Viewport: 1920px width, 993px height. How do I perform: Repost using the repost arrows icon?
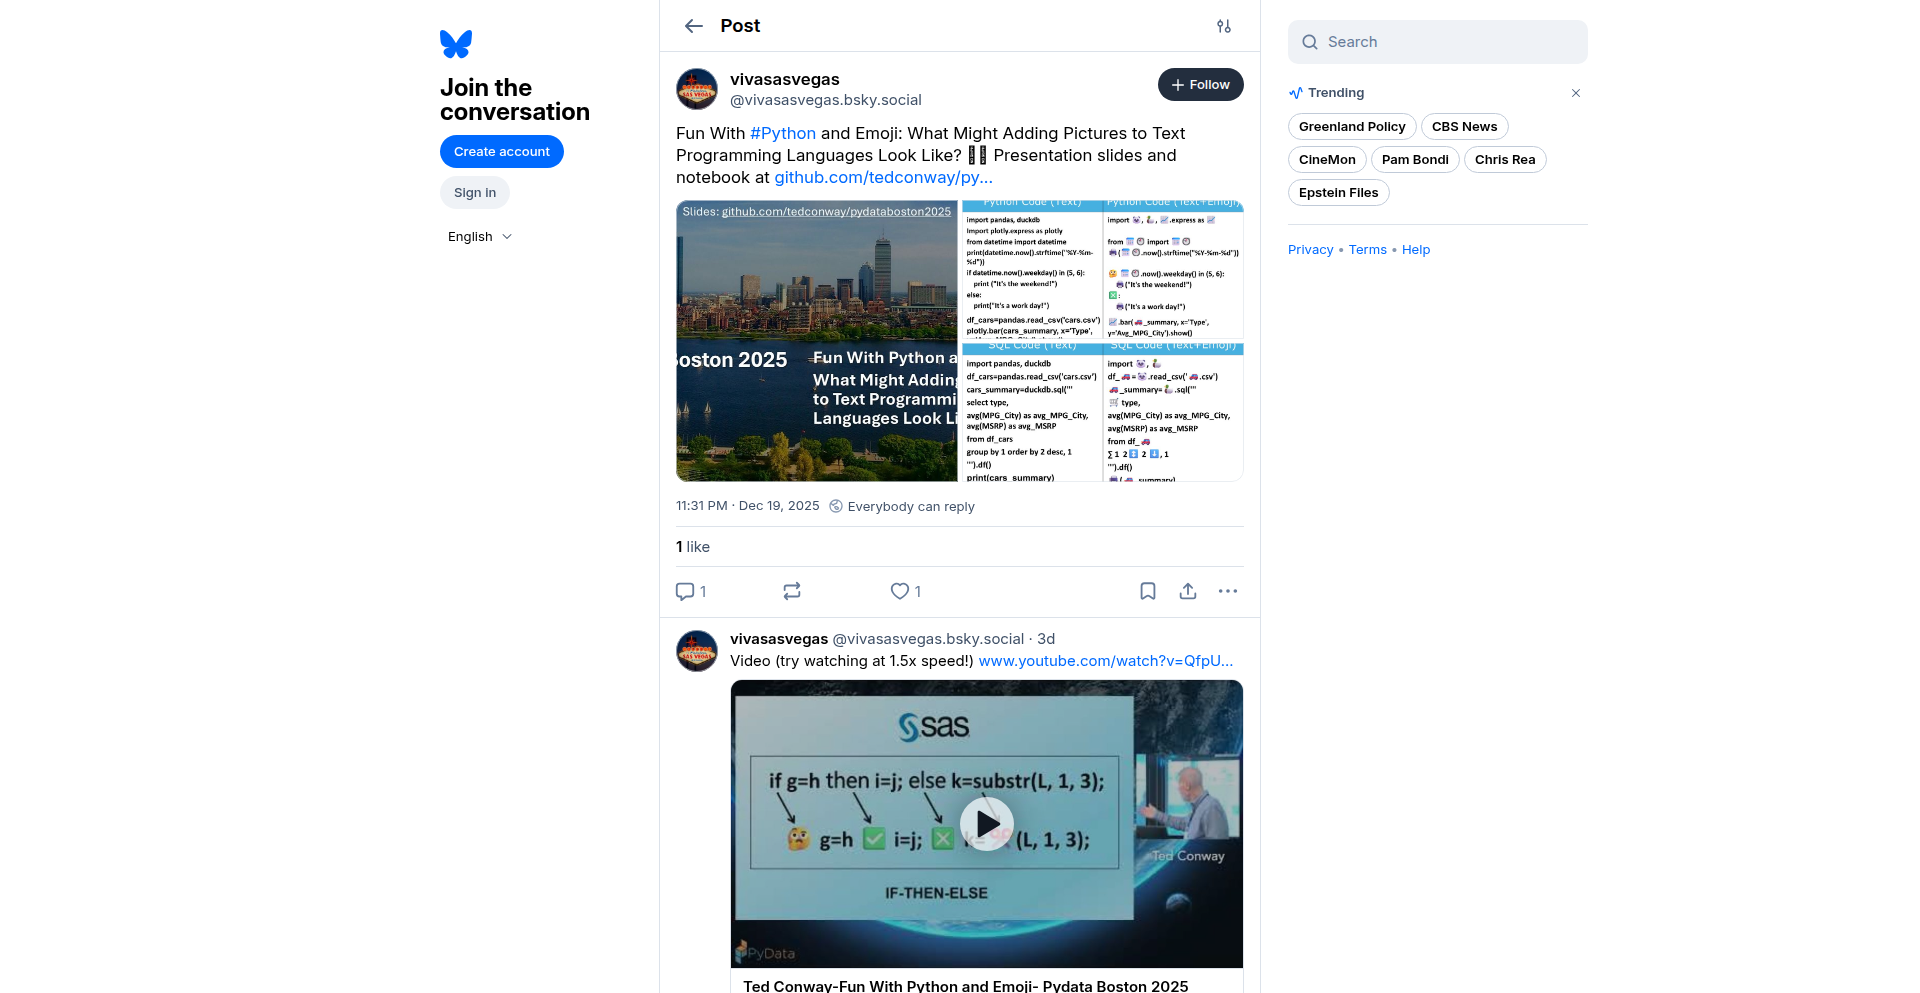point(792,591)
